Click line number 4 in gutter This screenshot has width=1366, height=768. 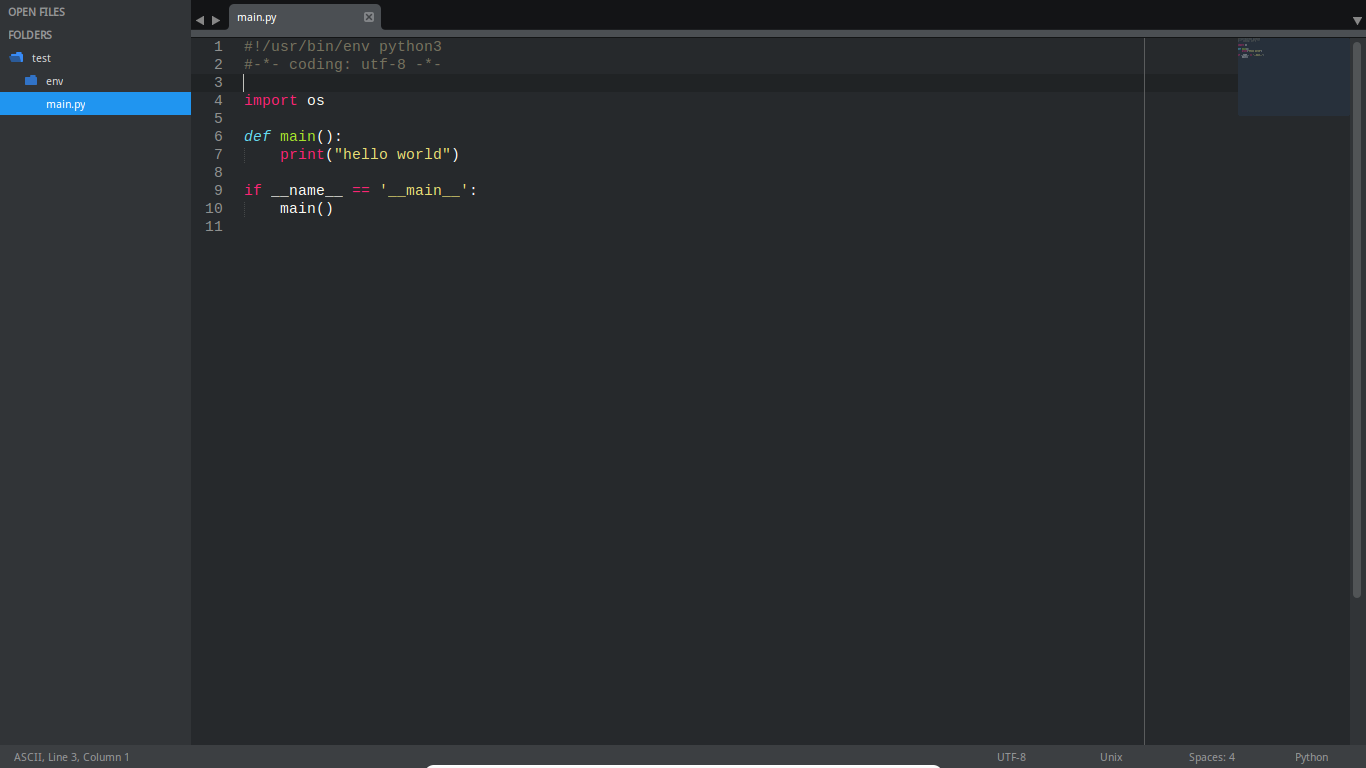218,101
